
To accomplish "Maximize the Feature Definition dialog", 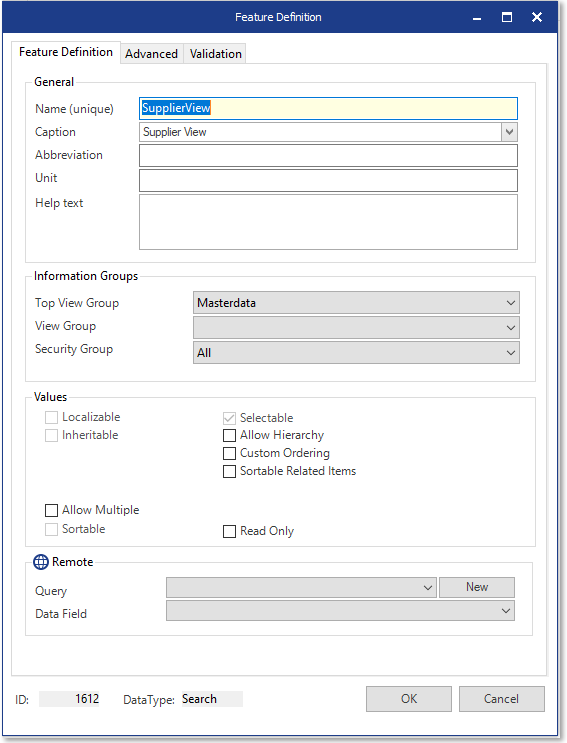I will coord(507,18).
